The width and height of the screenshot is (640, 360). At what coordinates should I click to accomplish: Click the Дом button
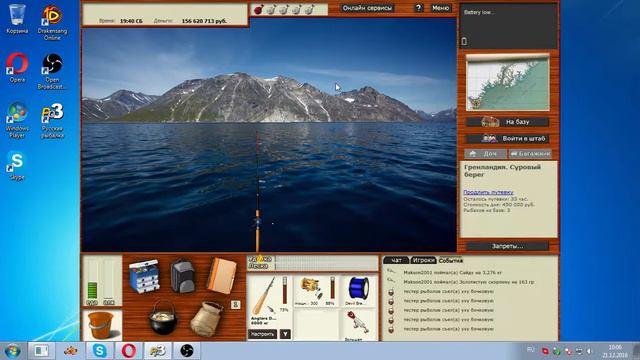click(x=485, y=153)
